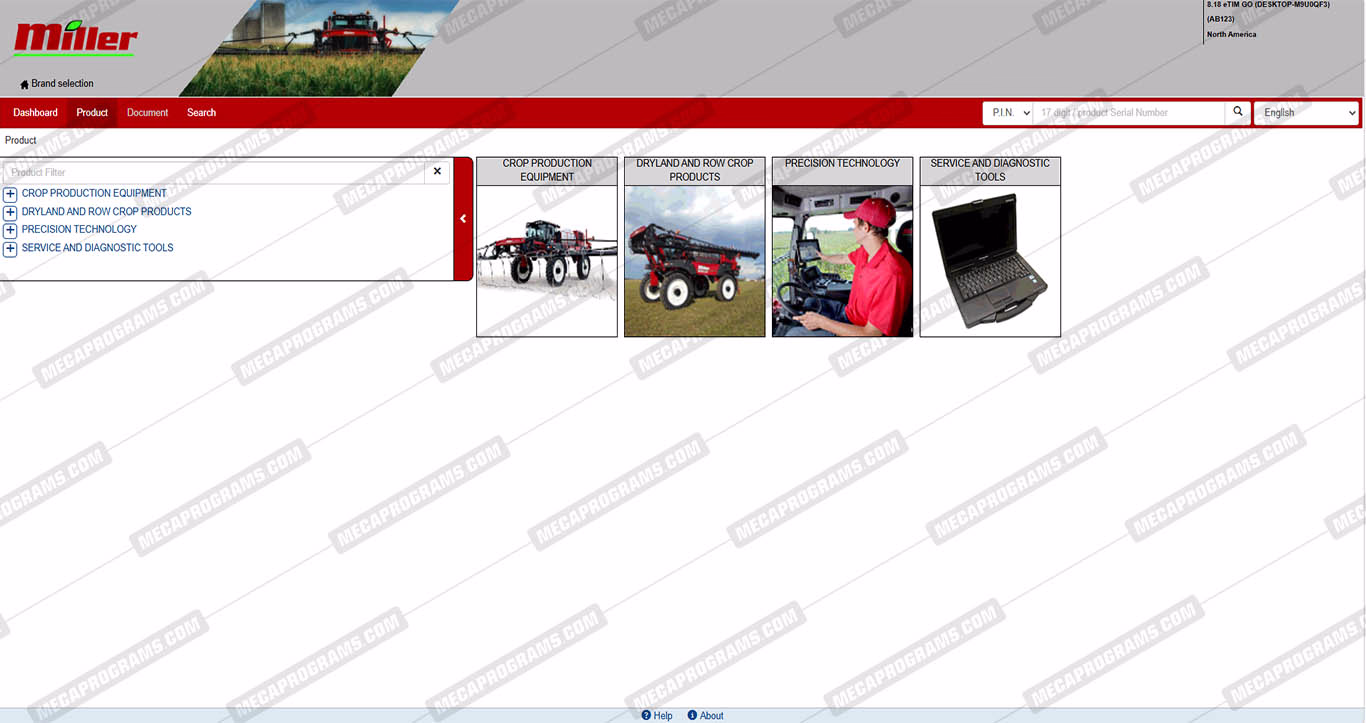Click the About info icon
Viewport: 1366px width, 723px height.
coord(692,715)
